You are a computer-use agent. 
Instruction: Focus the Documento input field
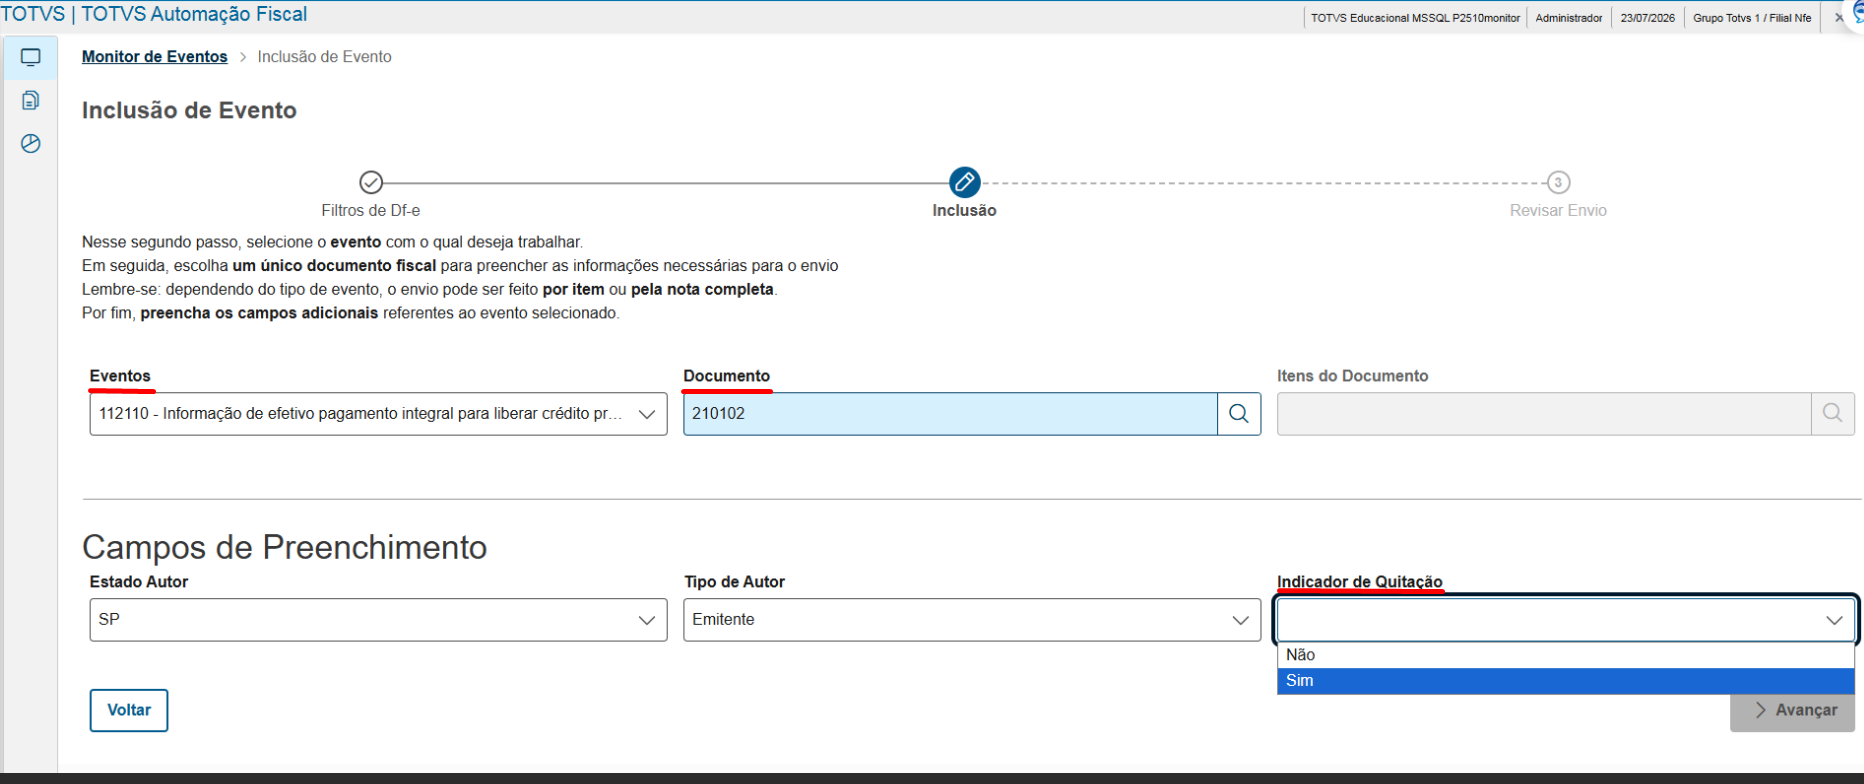[950, 414]
